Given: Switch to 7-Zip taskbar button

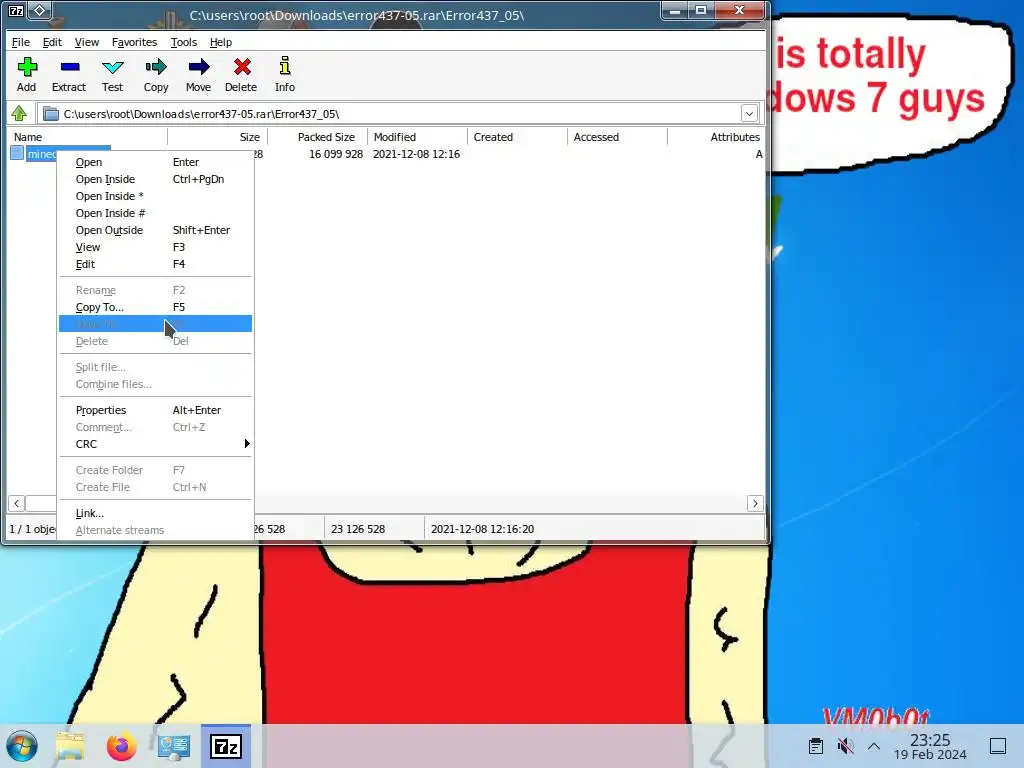Looking at the screenshot, I should [x=226, y=746].
